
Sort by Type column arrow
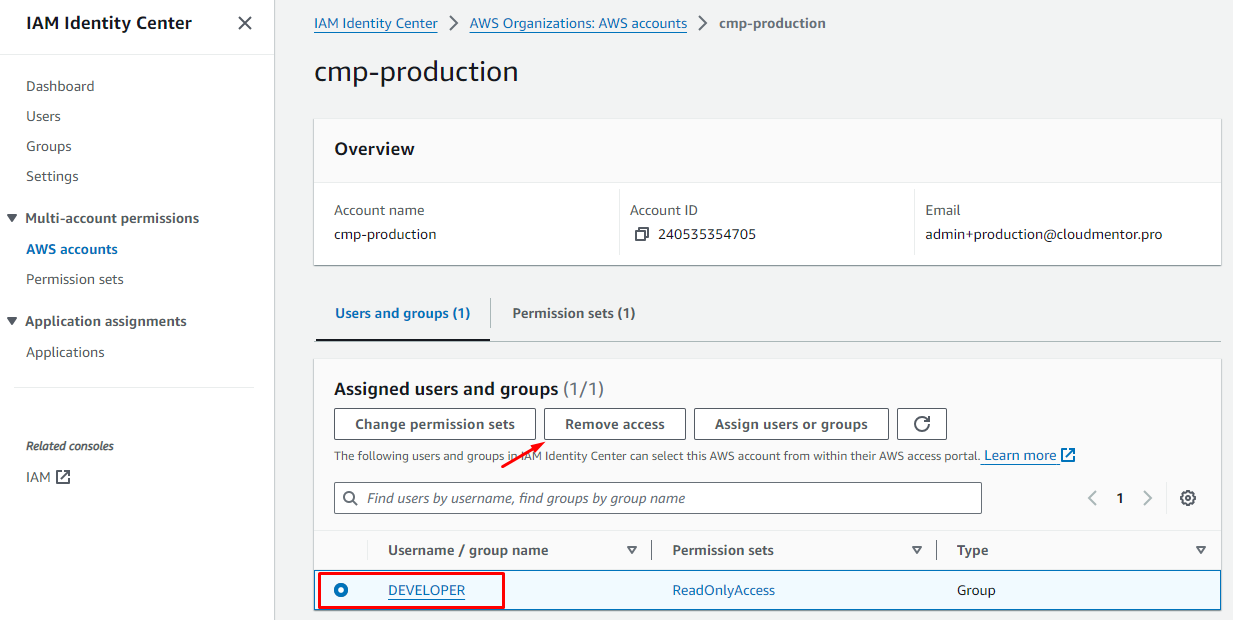coord(1200,550)
